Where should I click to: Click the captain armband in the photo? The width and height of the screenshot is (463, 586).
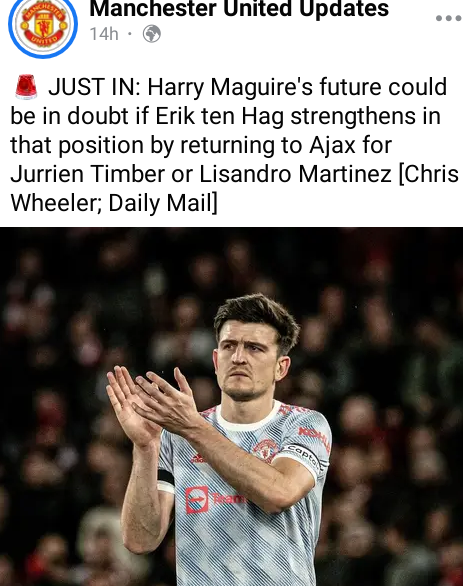tap(303, 458)
